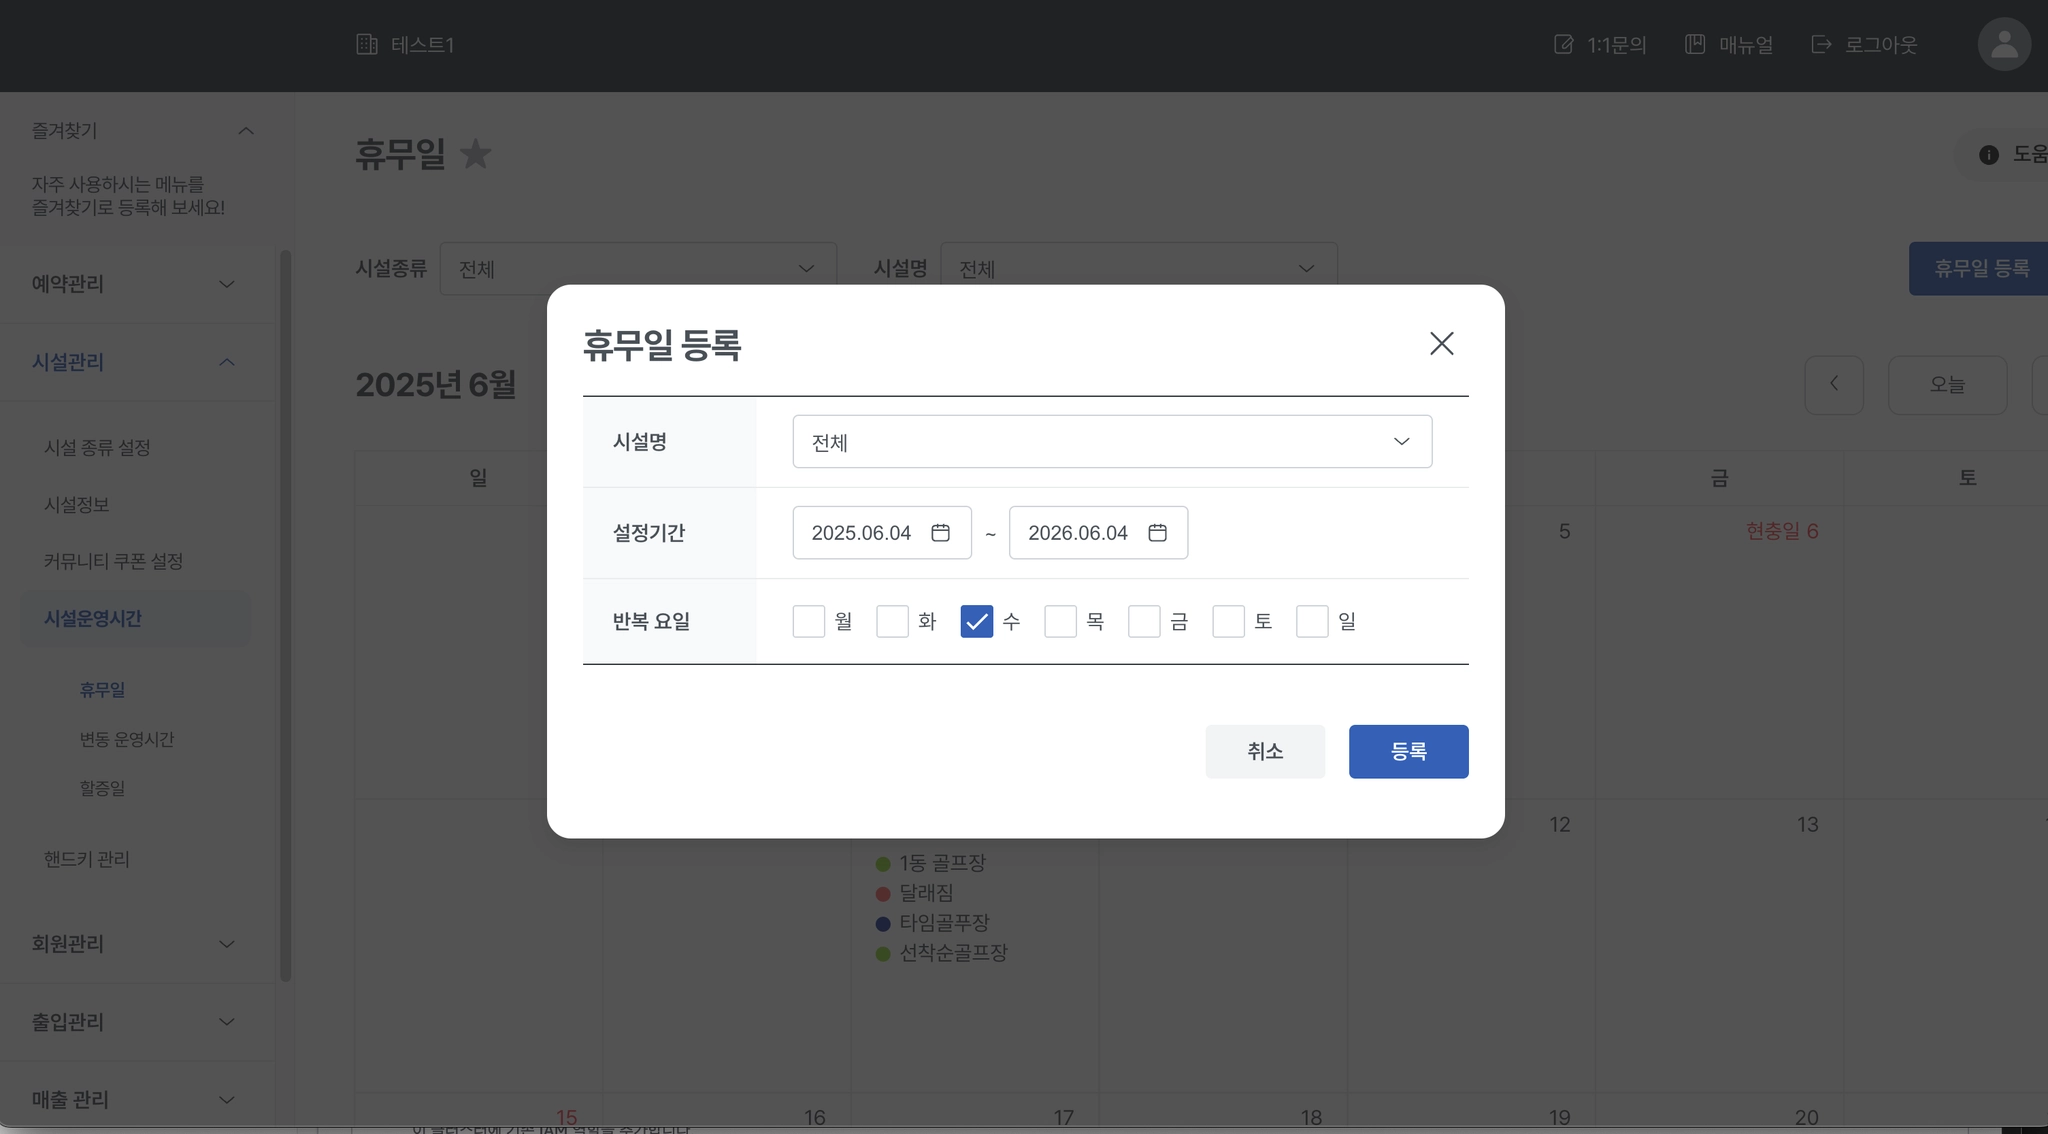Click building icon beside 테스트1
2048x1134 pixels.
point(367,45)
